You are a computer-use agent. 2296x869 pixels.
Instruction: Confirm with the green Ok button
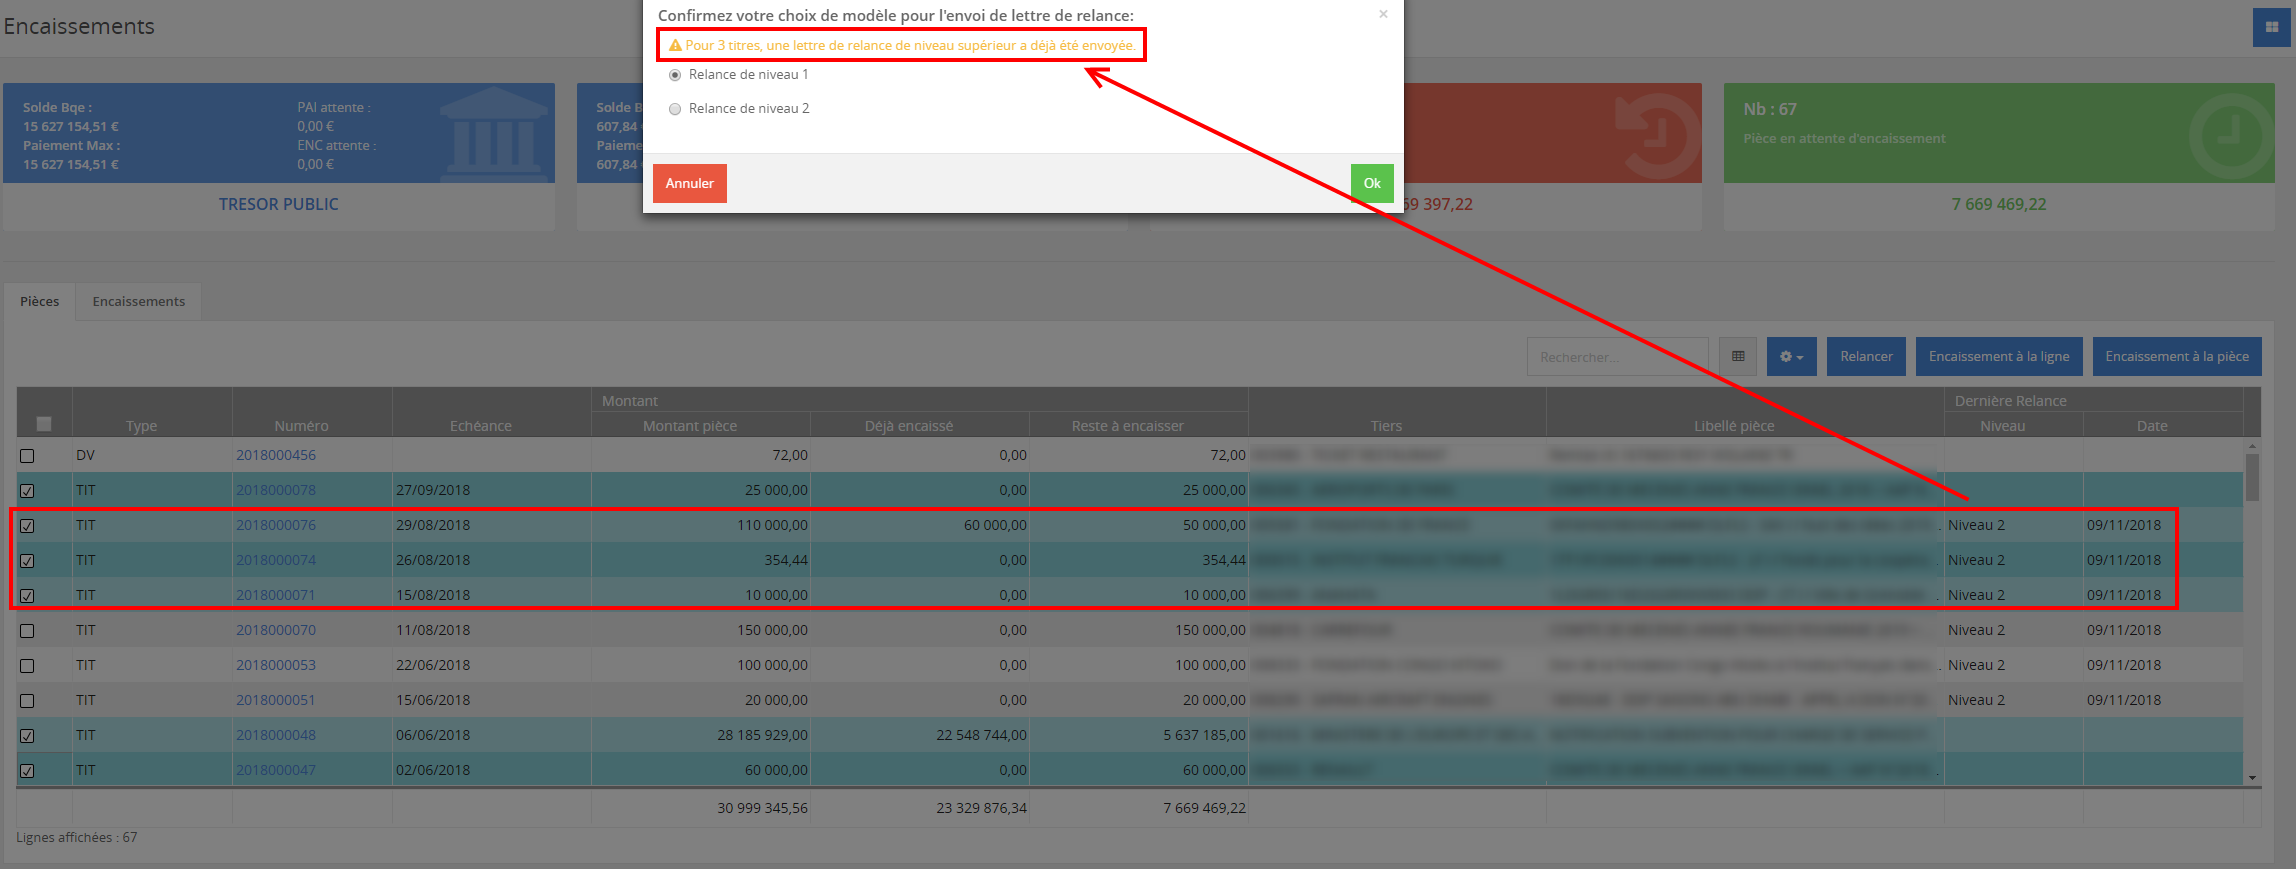[x=1371, y=183]
